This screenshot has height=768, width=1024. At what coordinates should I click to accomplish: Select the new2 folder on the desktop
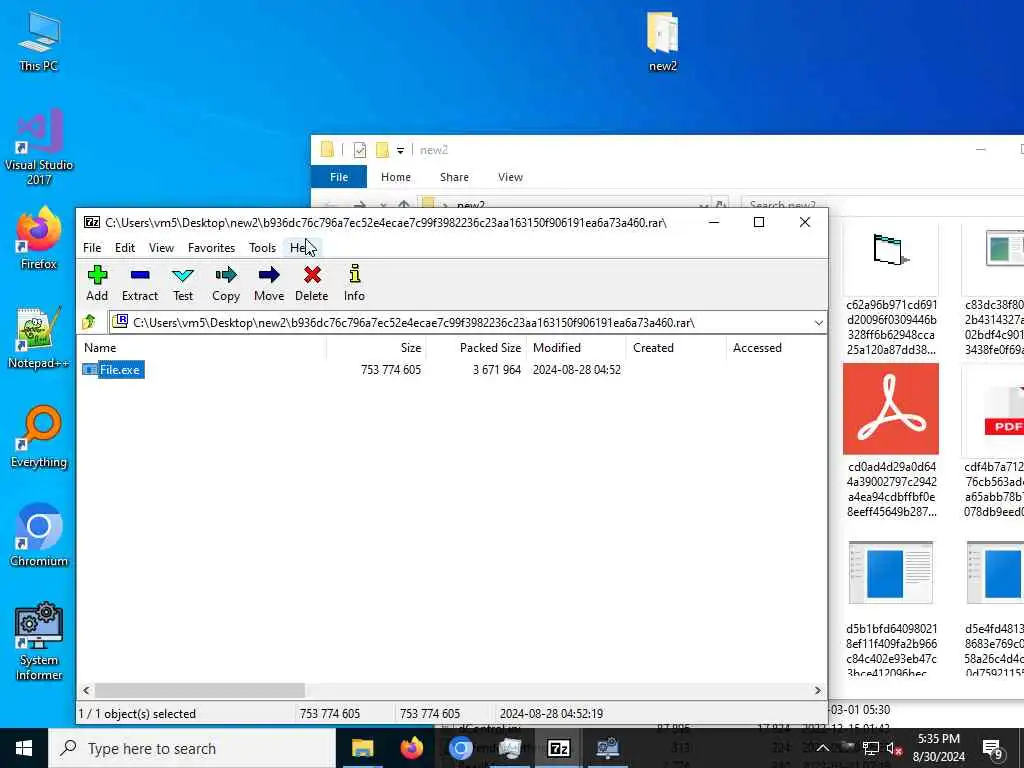pos(662,42)
